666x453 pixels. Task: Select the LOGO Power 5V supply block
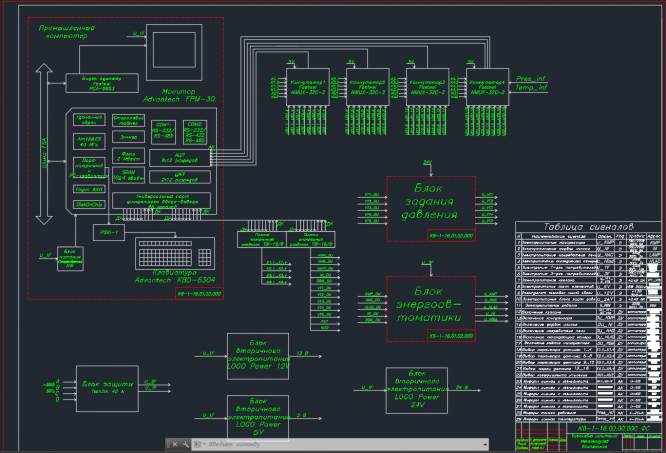point(259,417)
